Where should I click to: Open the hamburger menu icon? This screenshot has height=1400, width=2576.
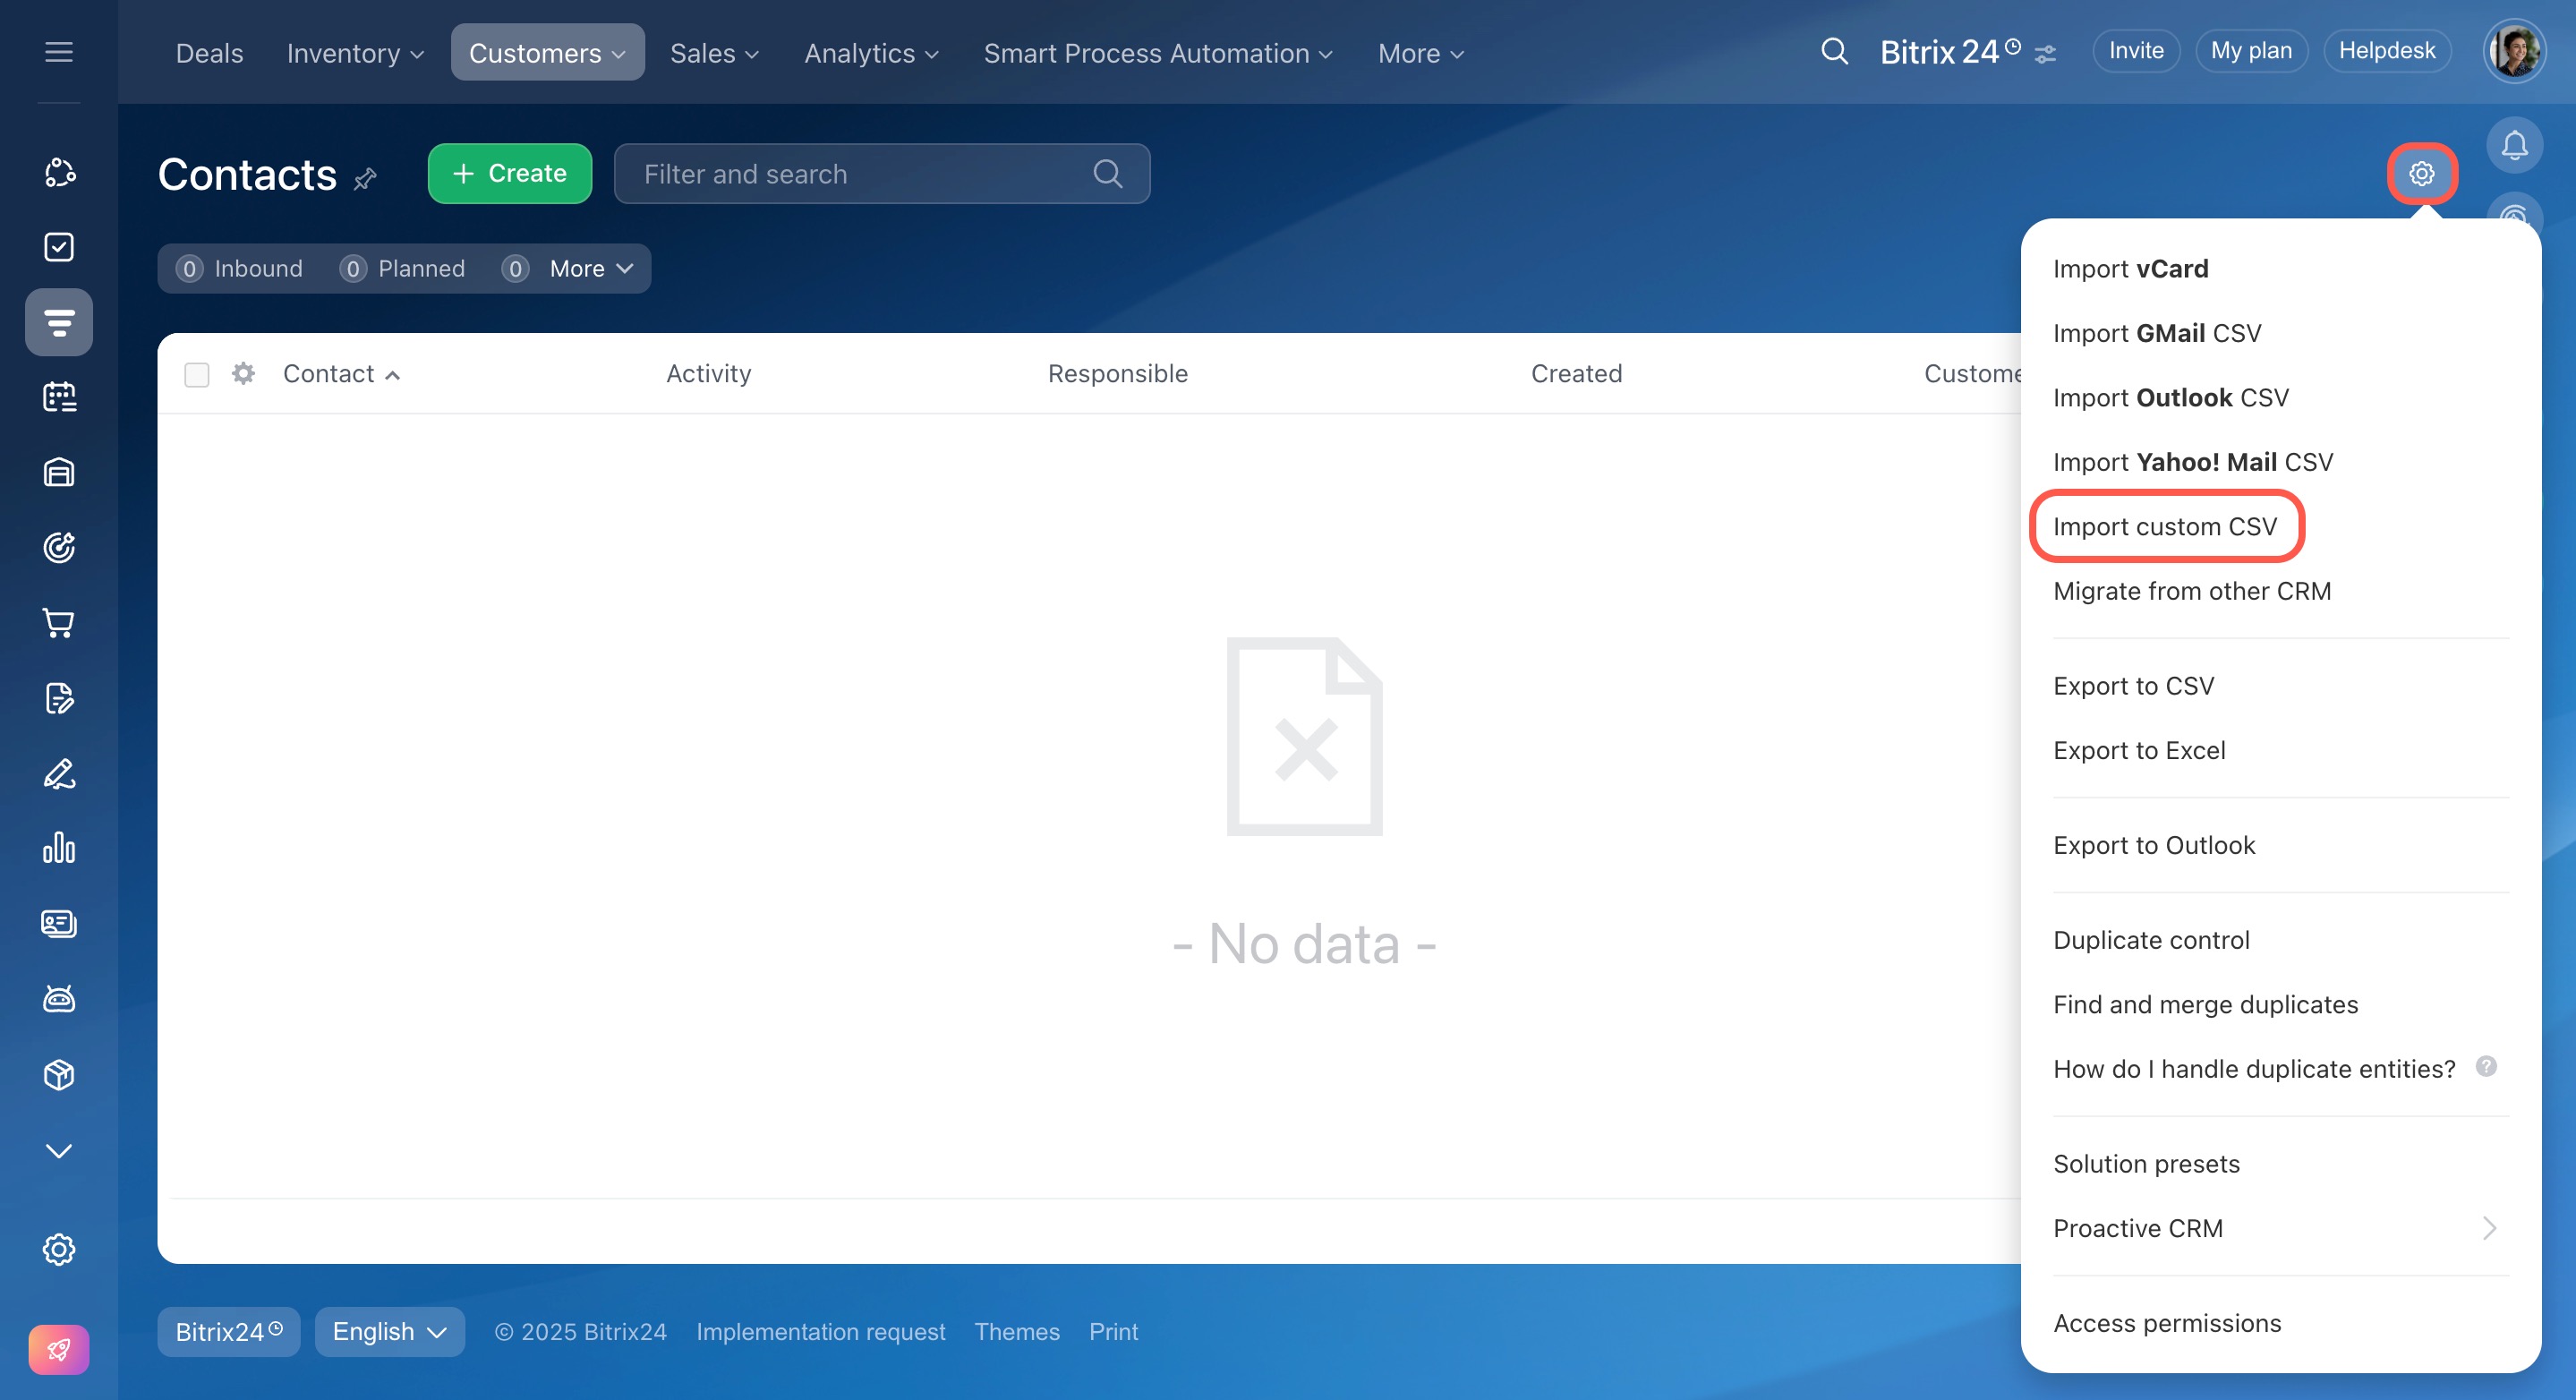pyautogui.click(x=59, y=52)
